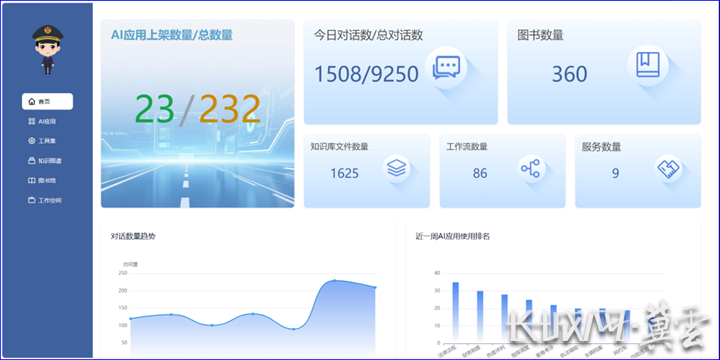
Task: Click the service count value 9
Action: point(615,174)
